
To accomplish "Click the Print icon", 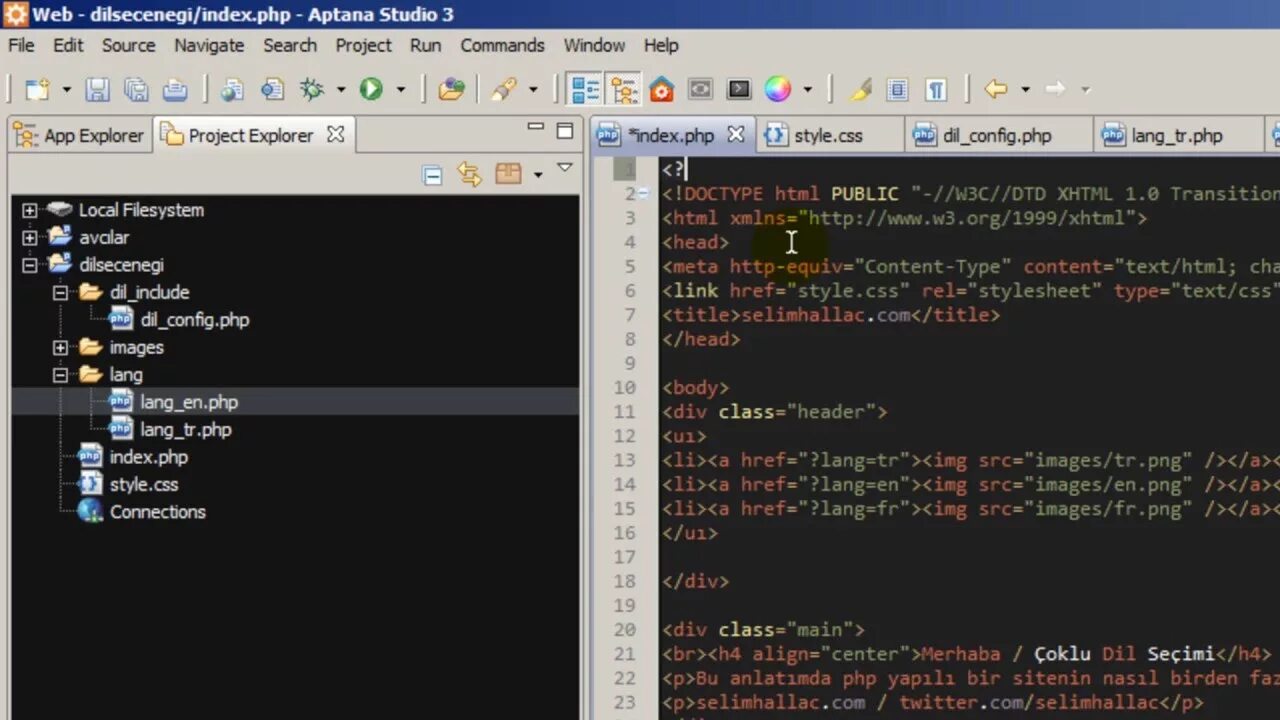I will (x=175, y=89).
